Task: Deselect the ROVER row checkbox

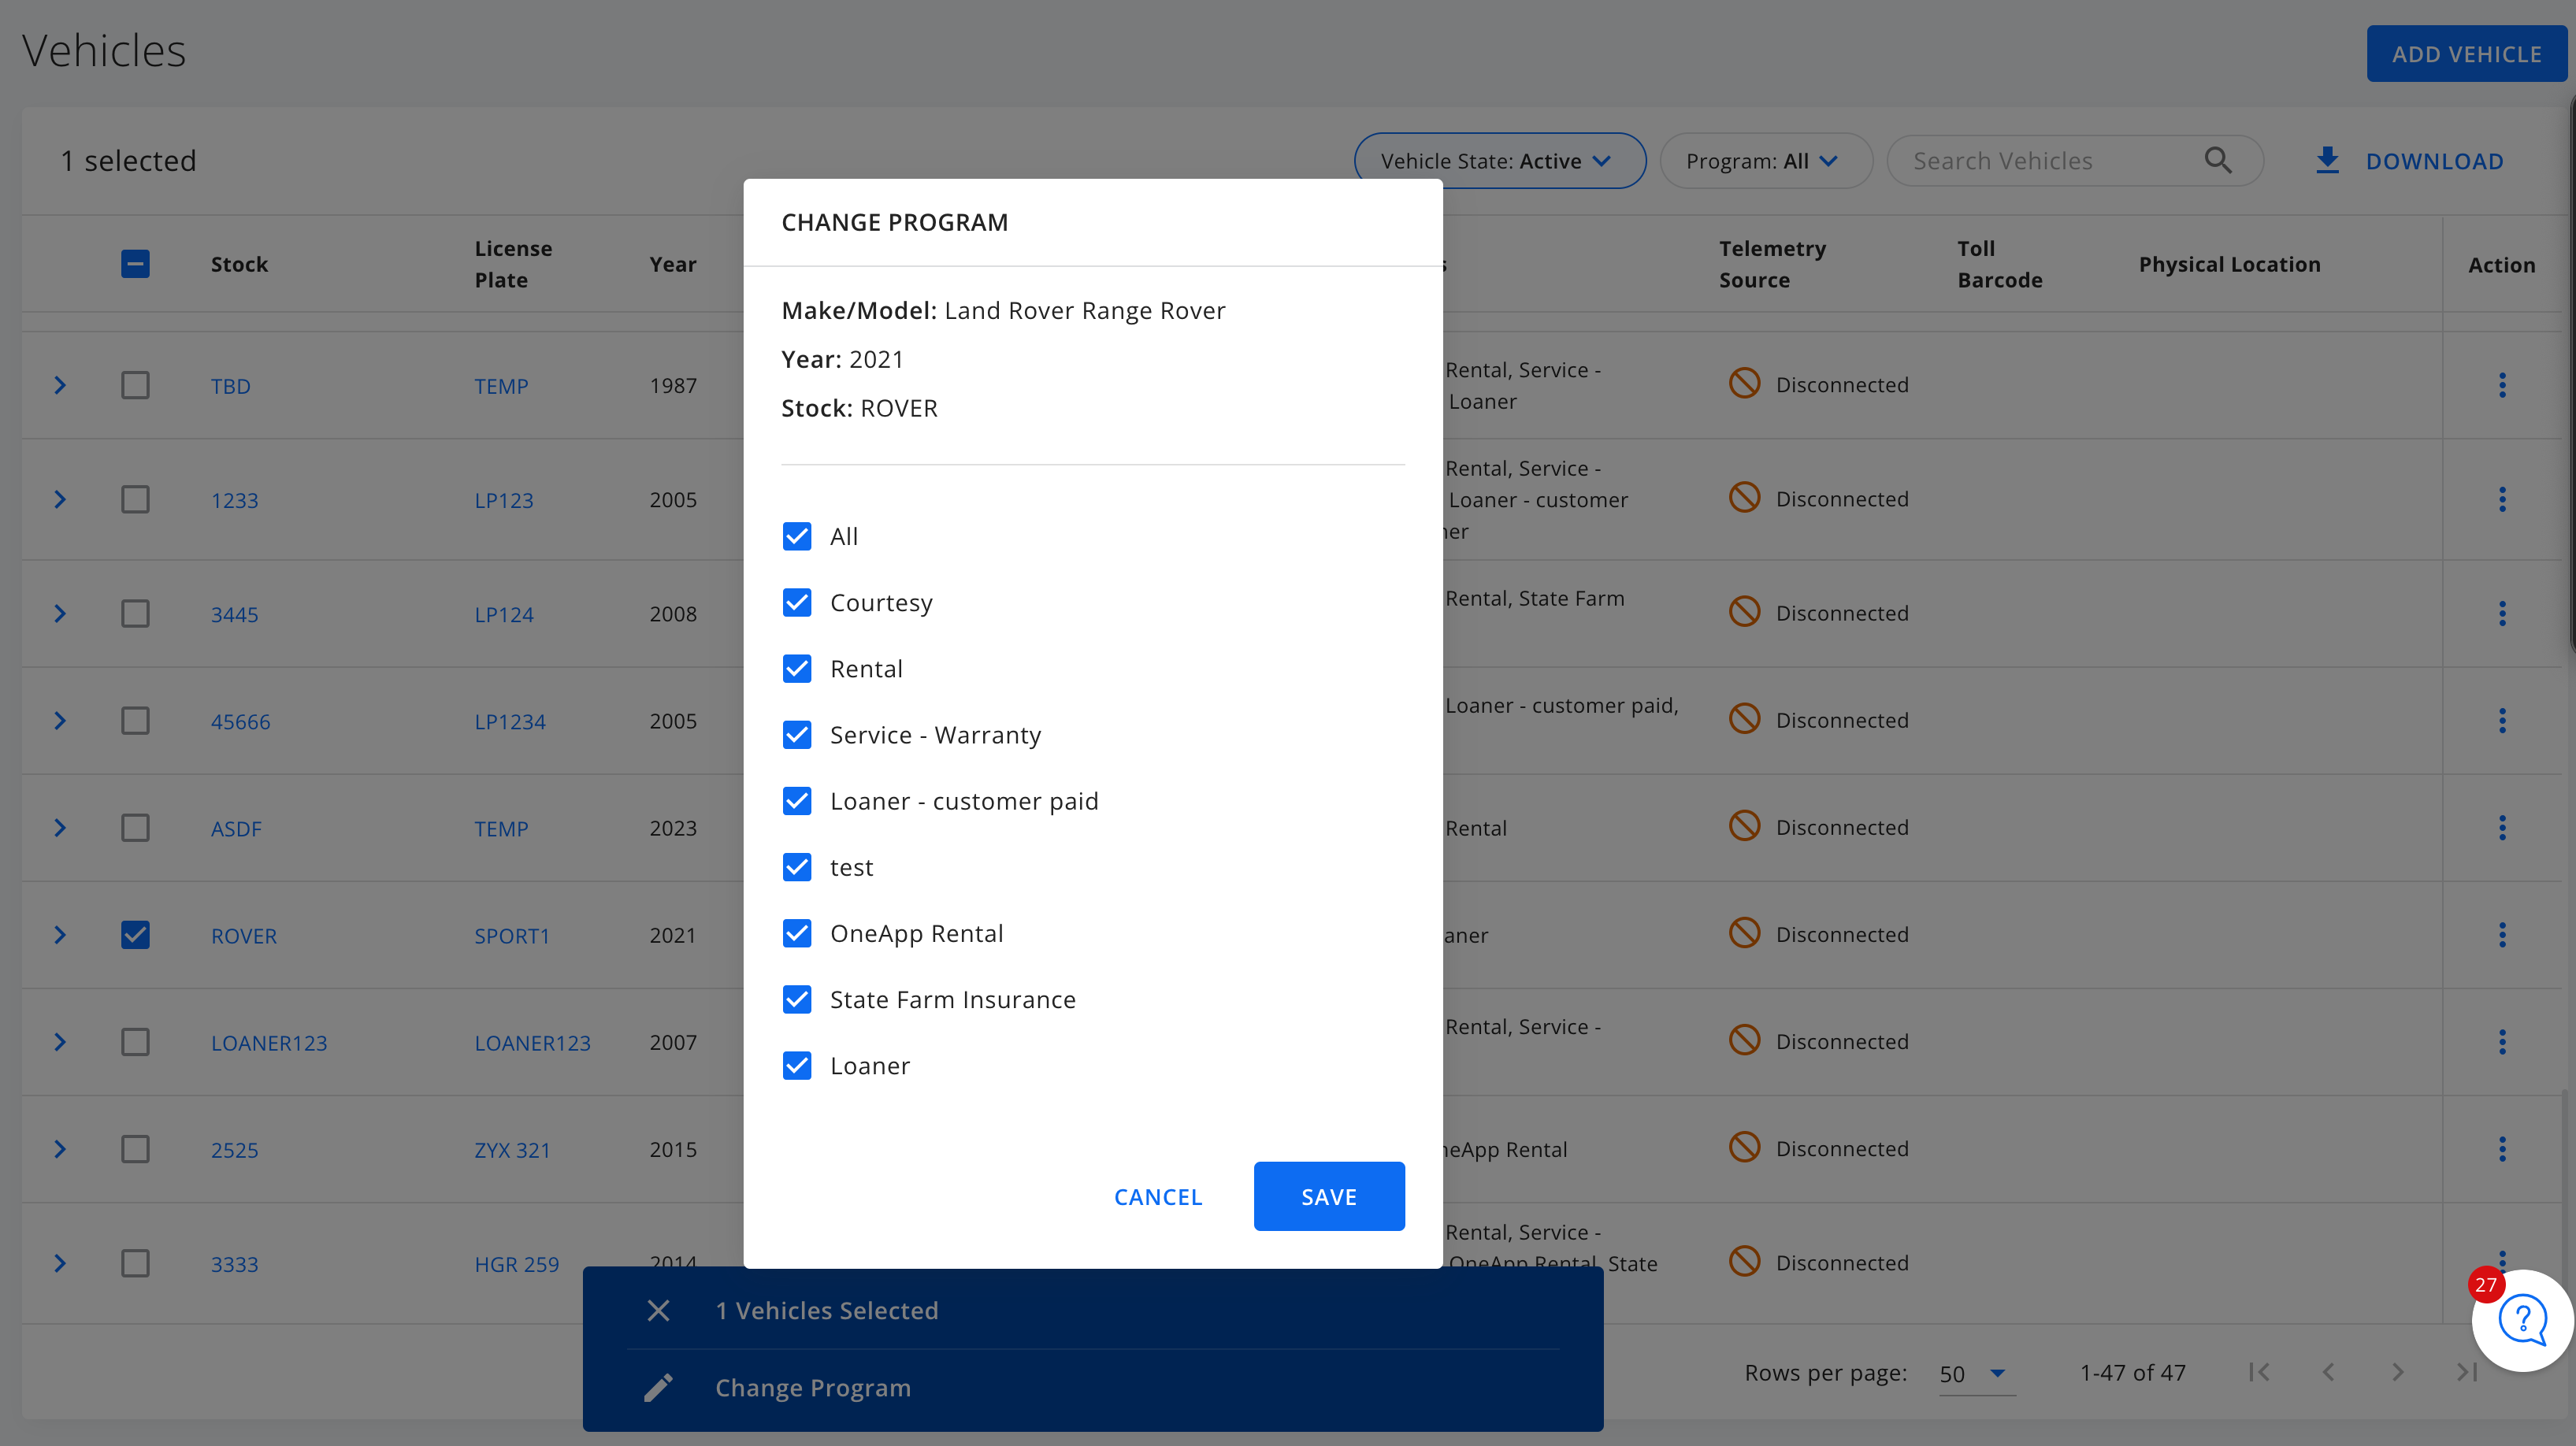Action: 135,934
